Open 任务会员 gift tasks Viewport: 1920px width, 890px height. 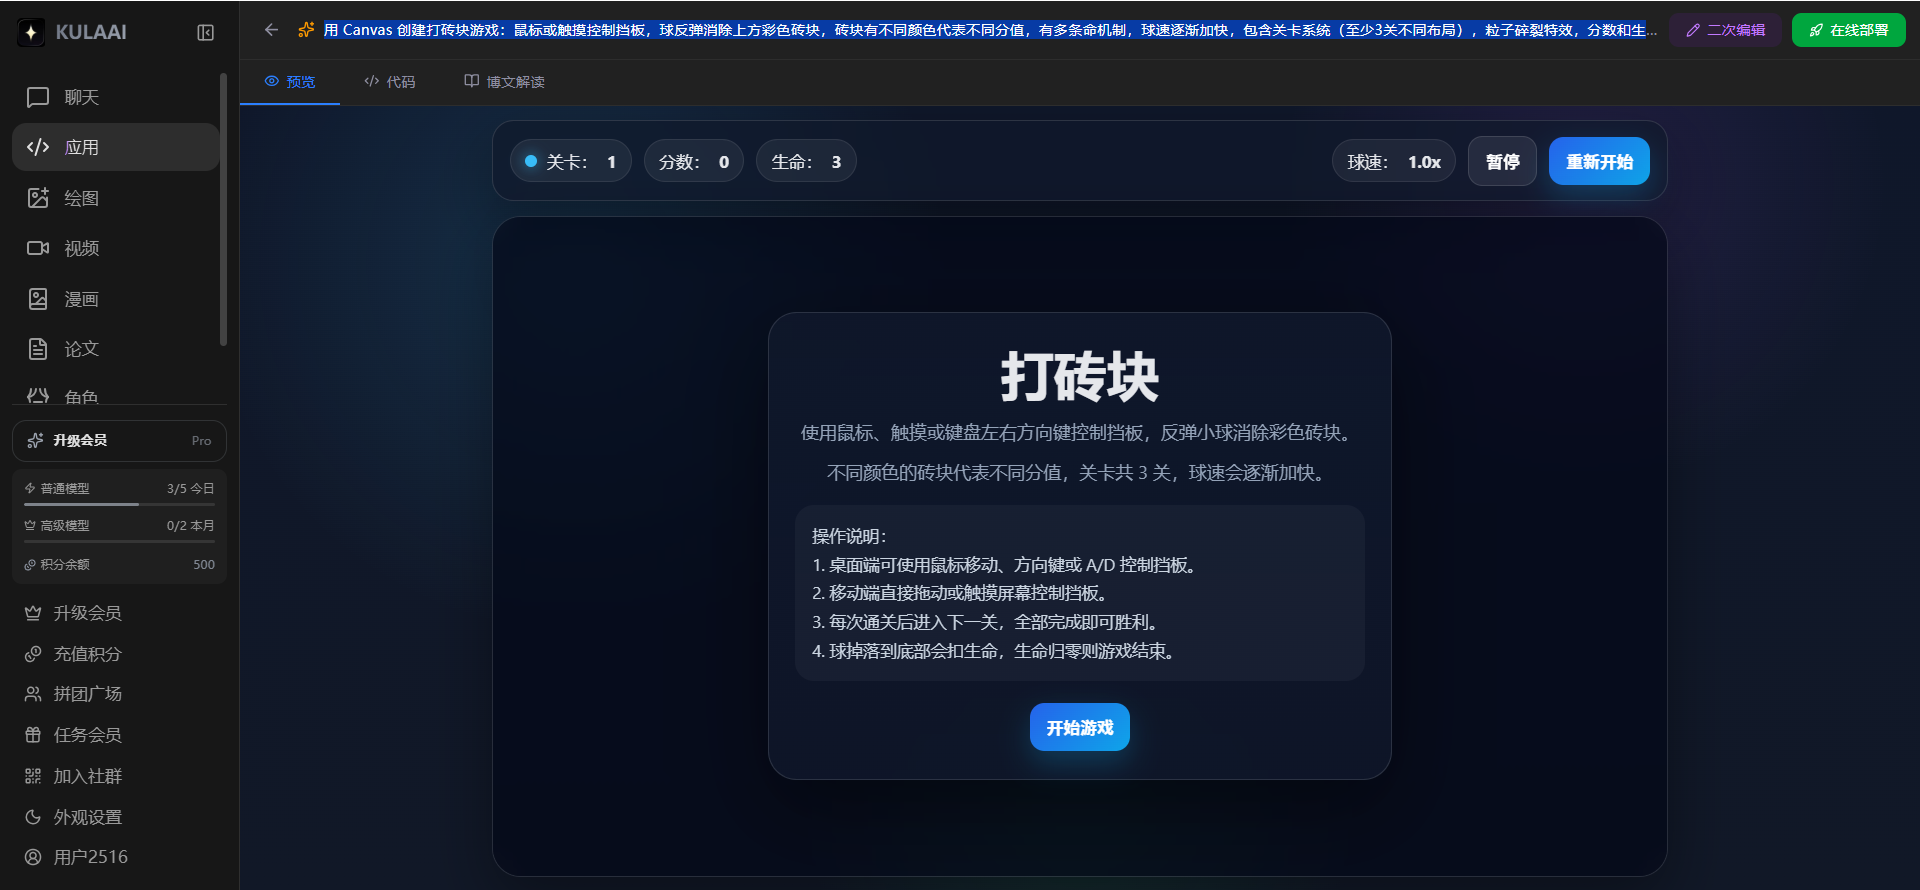tap(119, 735)
